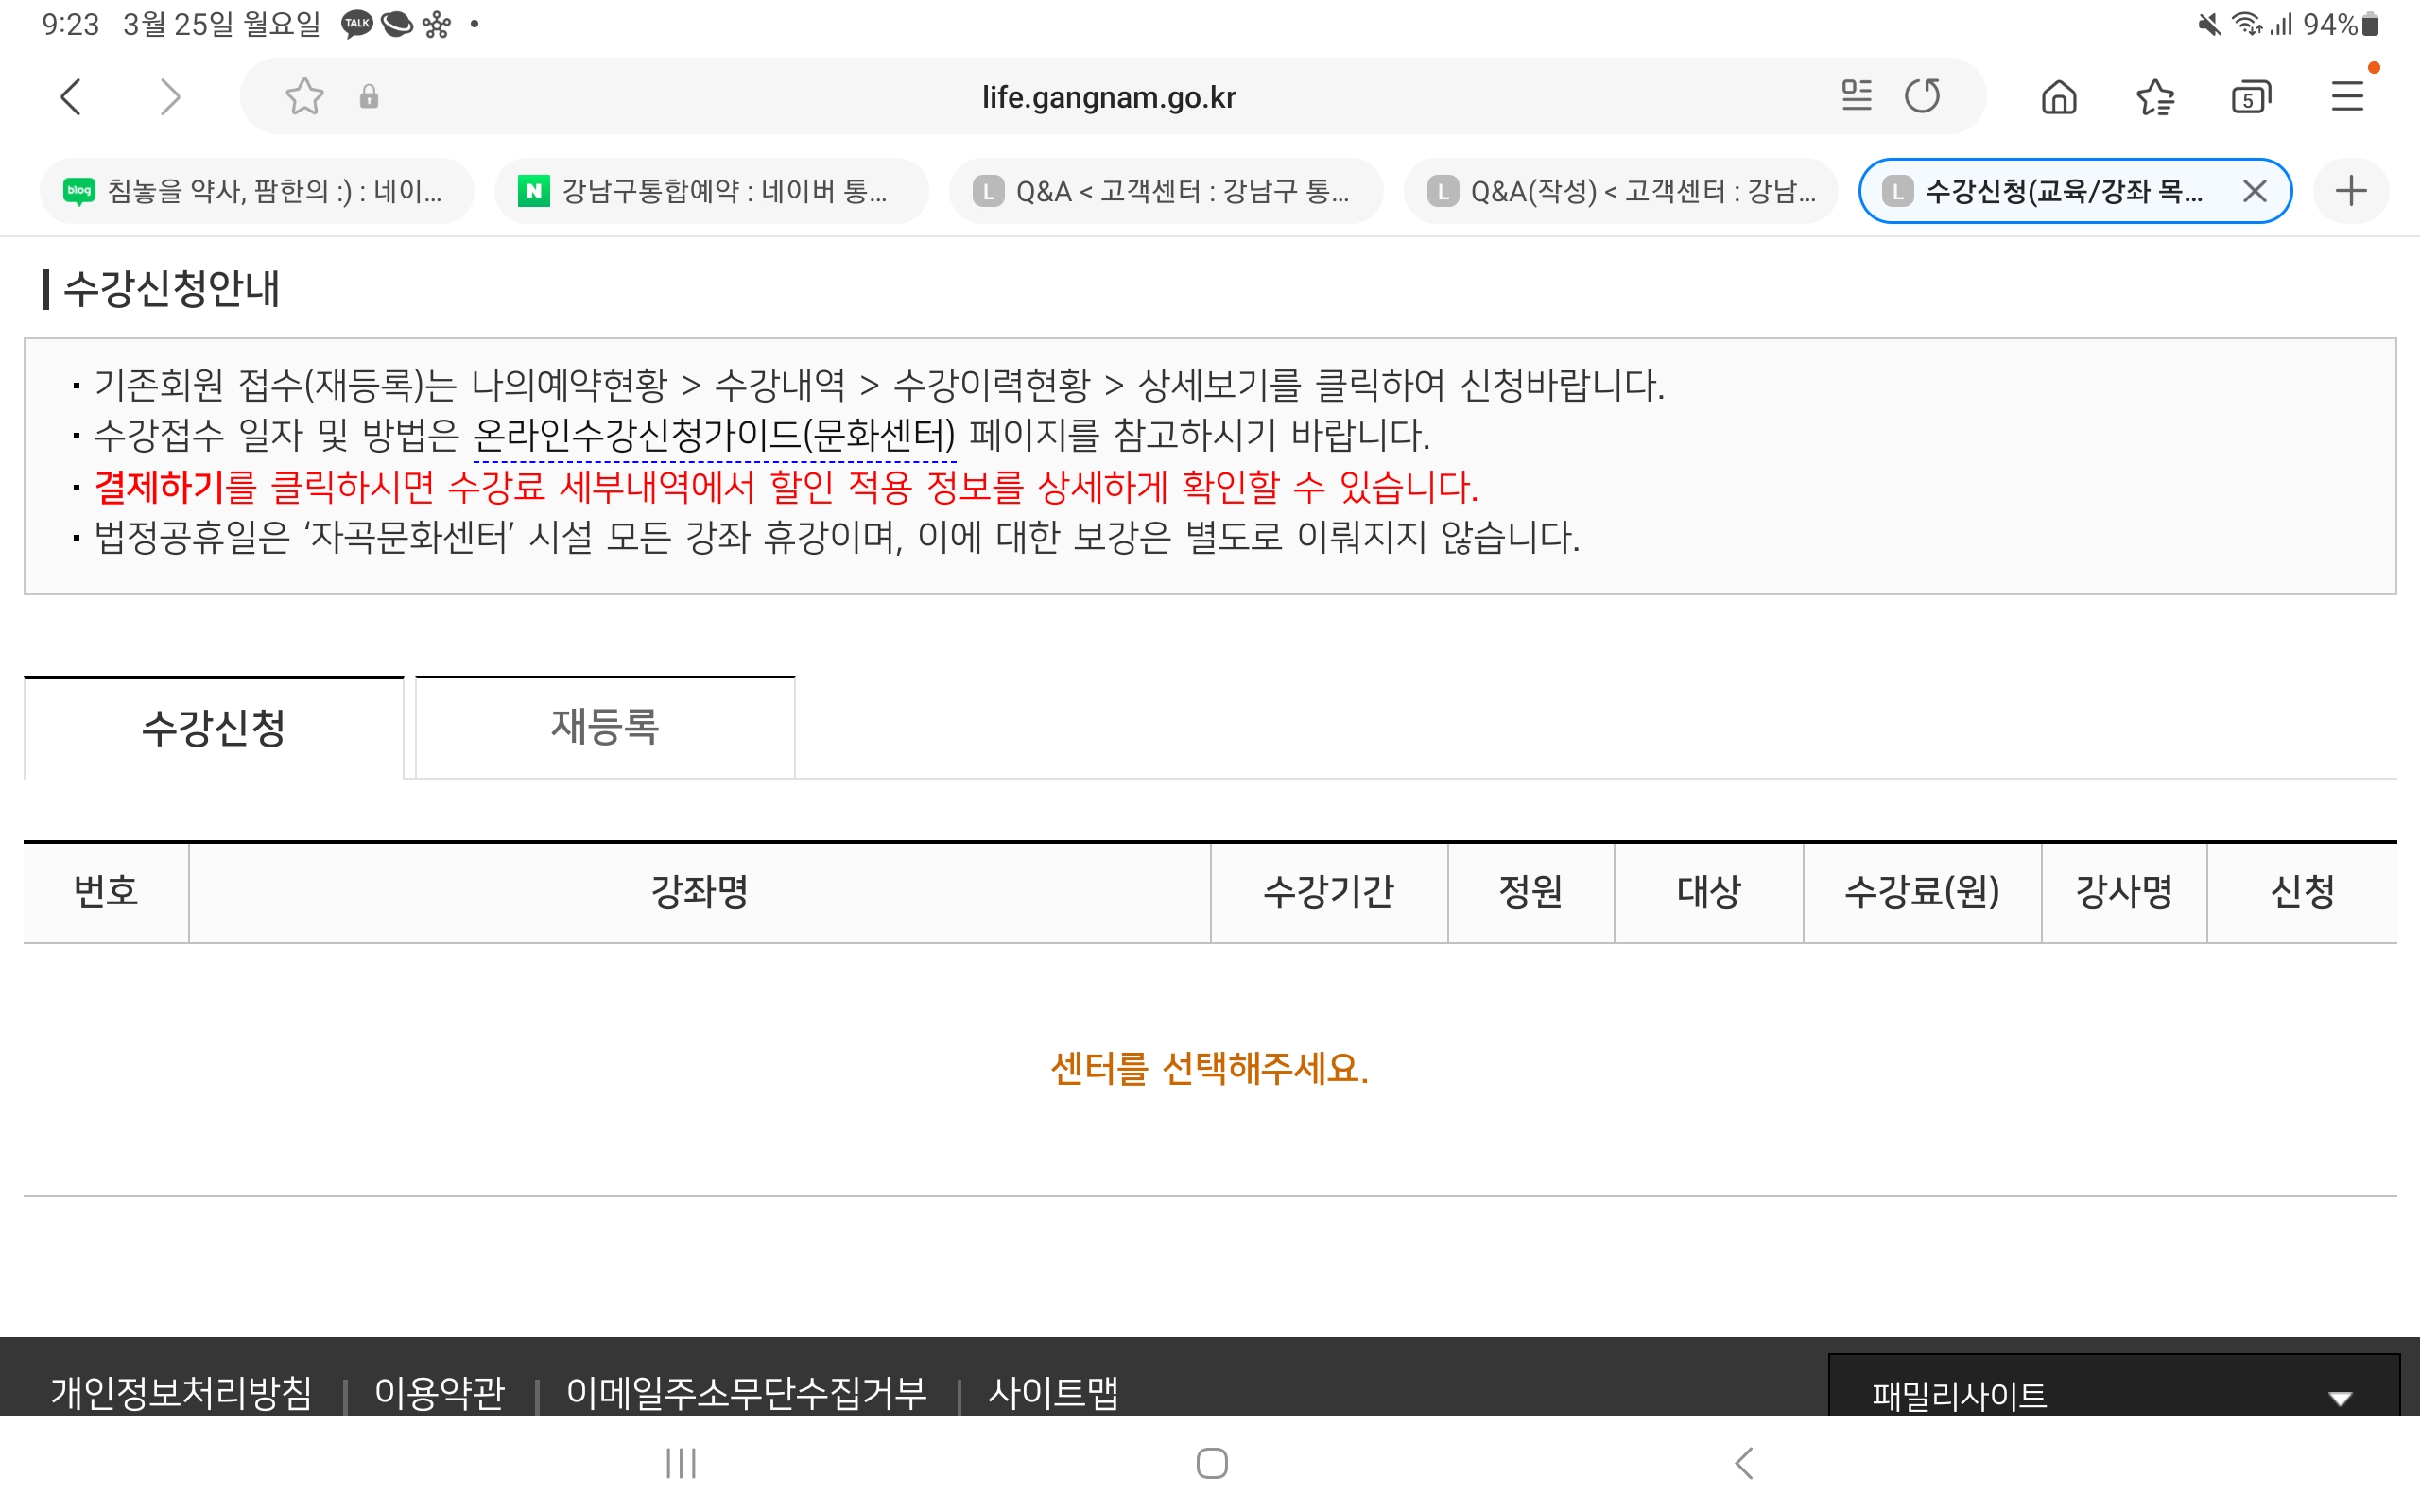Screen dimensions: 2420x1512
Task: Open 개인정보처리방침 footer link
Action: 181,1392
